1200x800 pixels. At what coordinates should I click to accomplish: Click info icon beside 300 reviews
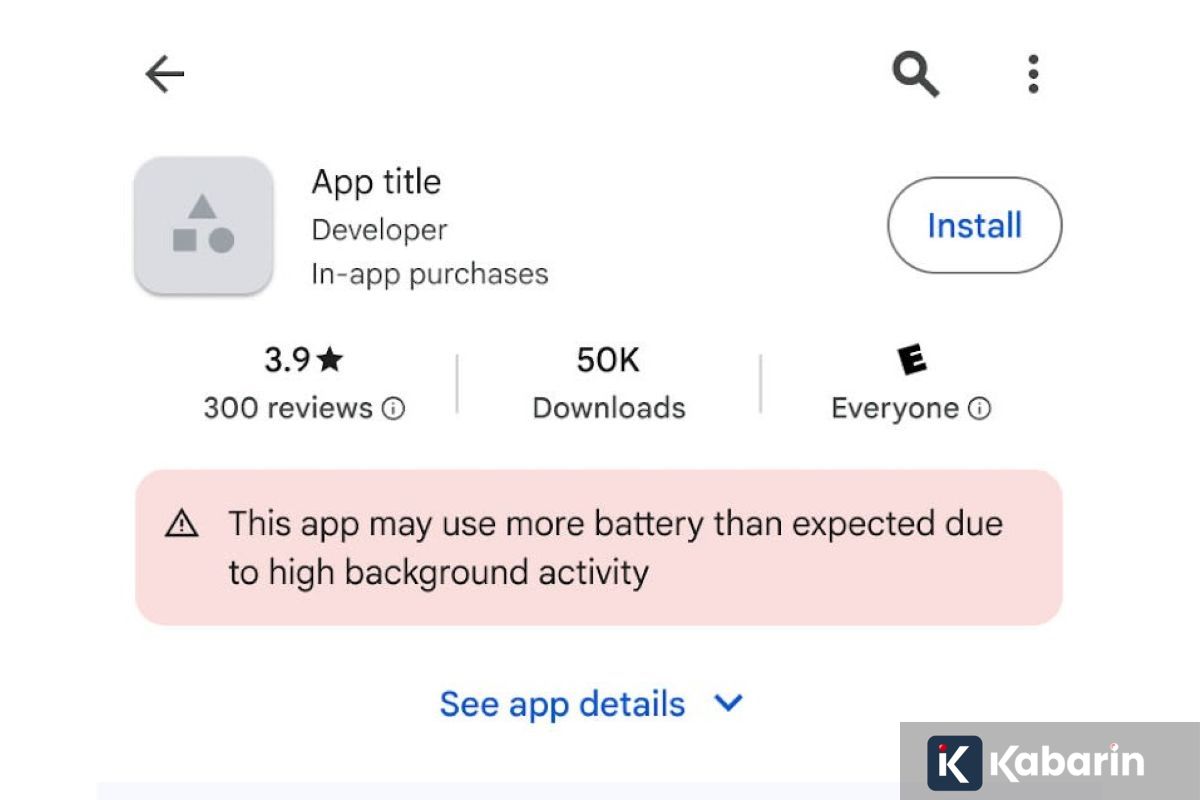394,409
